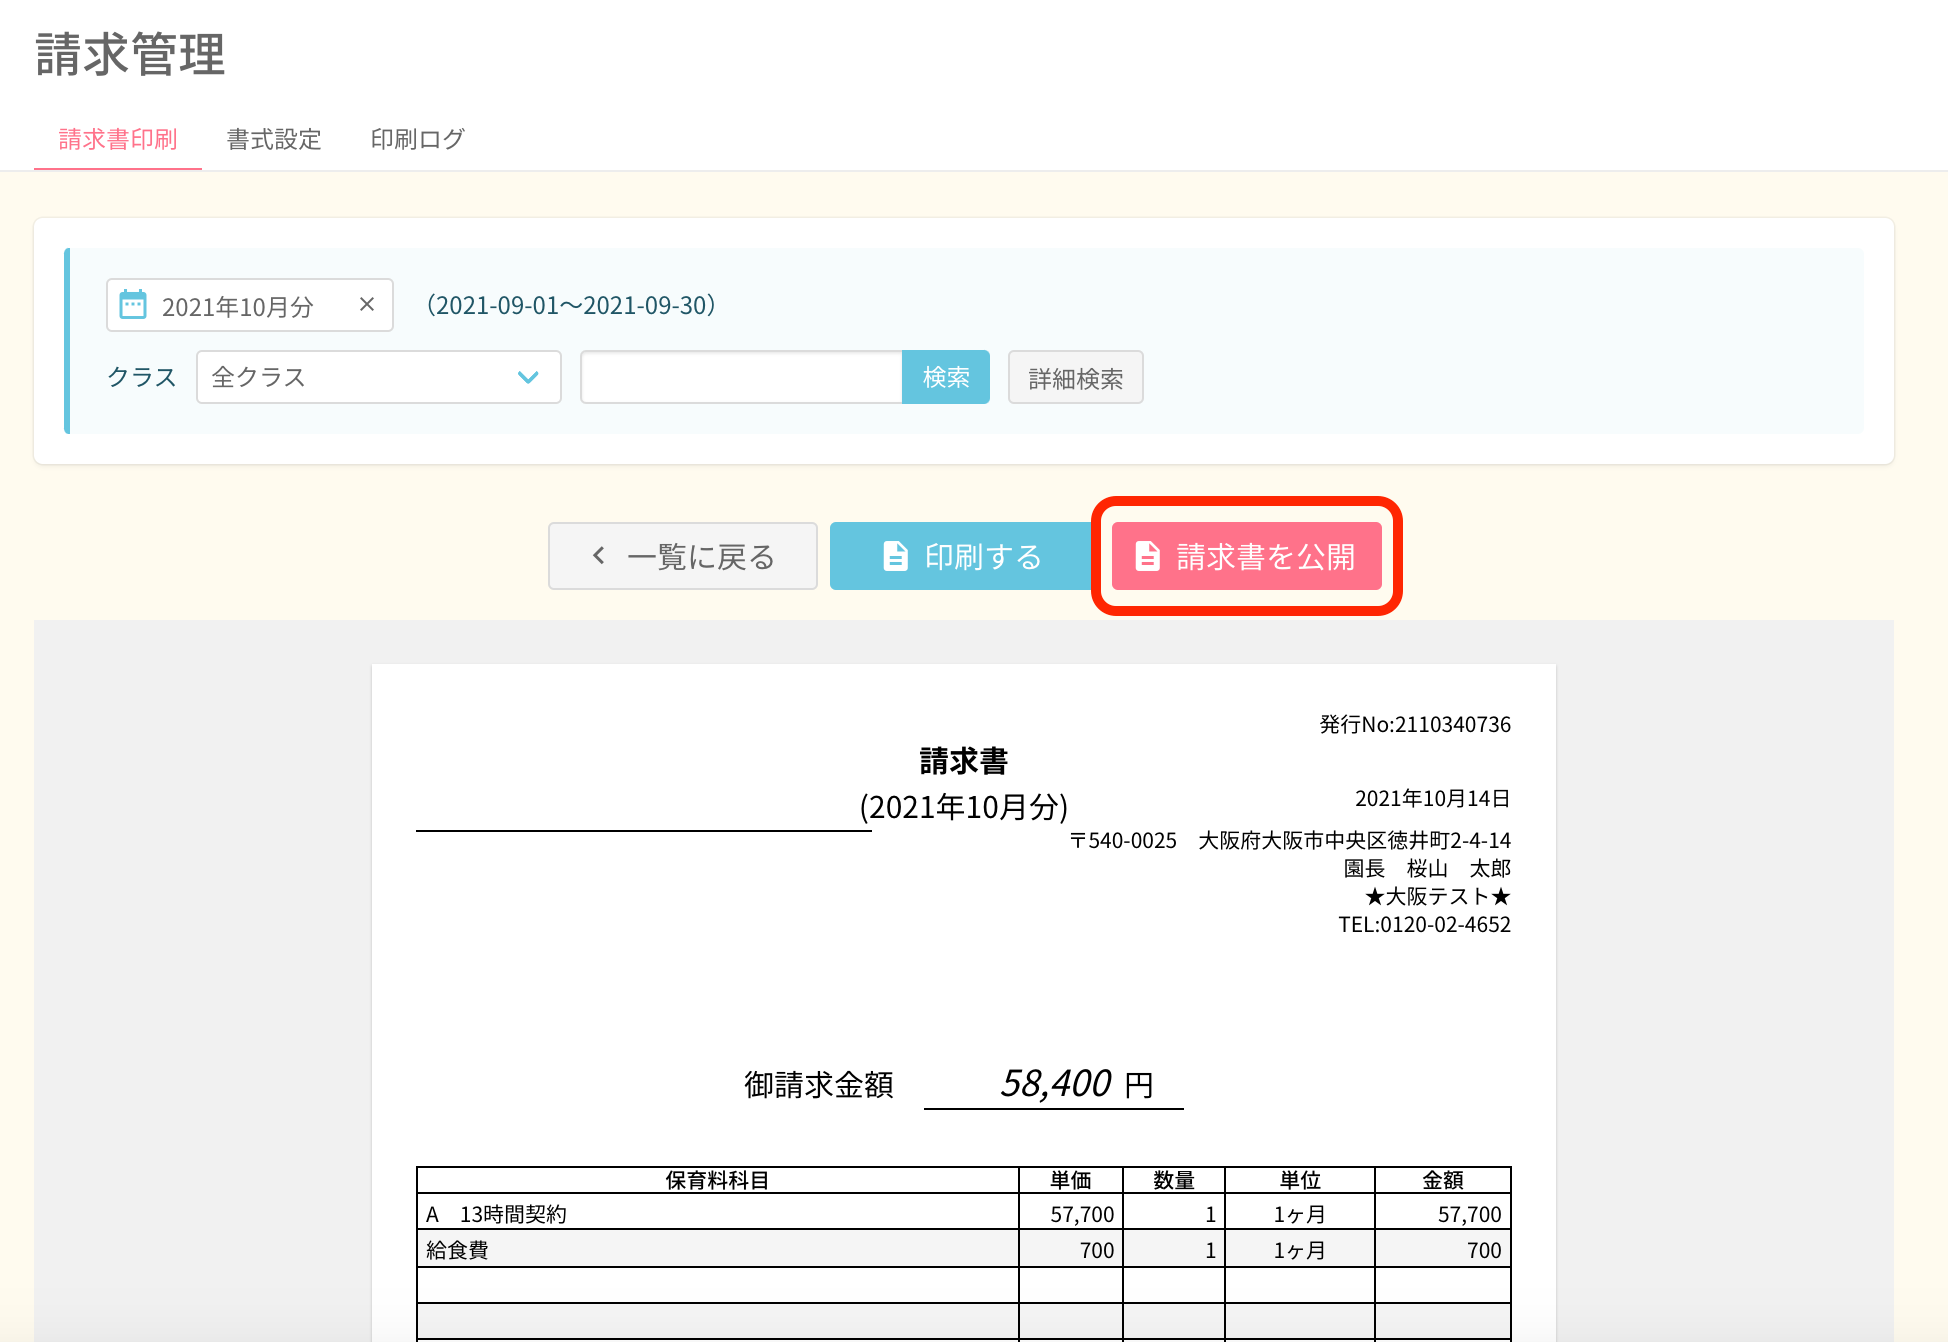Viewport: 1948px width, 1342px height.
Task: Click the 数量 column header
Action: (1174, 1180)
